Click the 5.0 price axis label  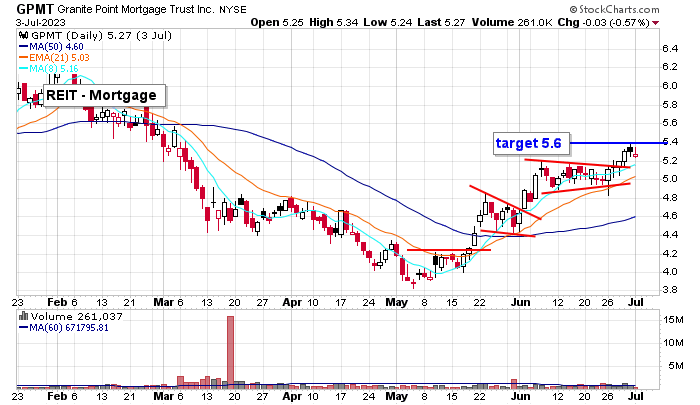pyautogui.click(x=670, y=179)
